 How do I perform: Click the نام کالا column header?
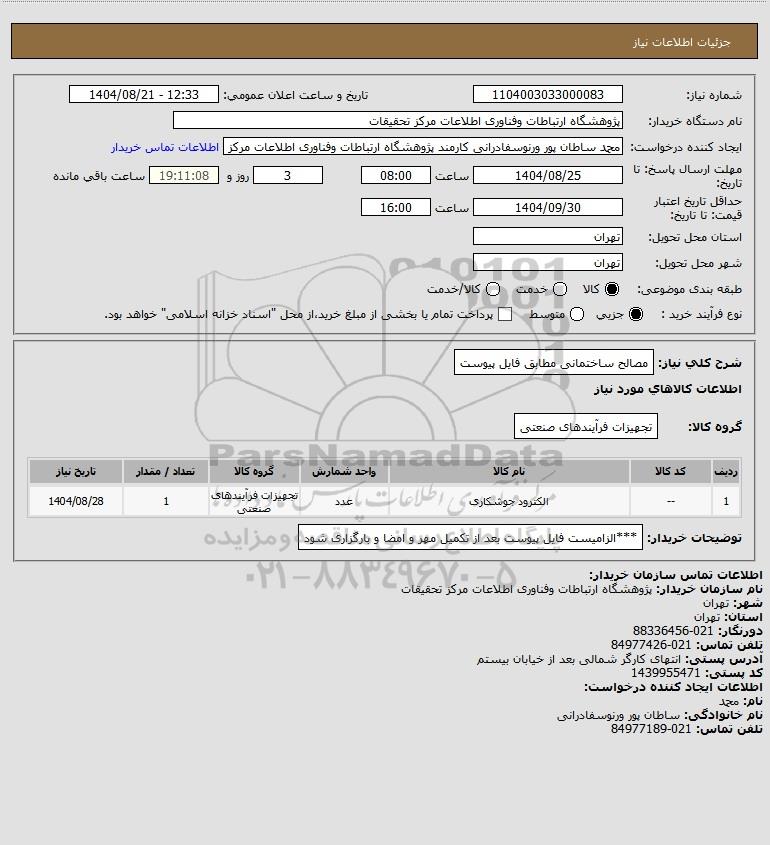509,472
